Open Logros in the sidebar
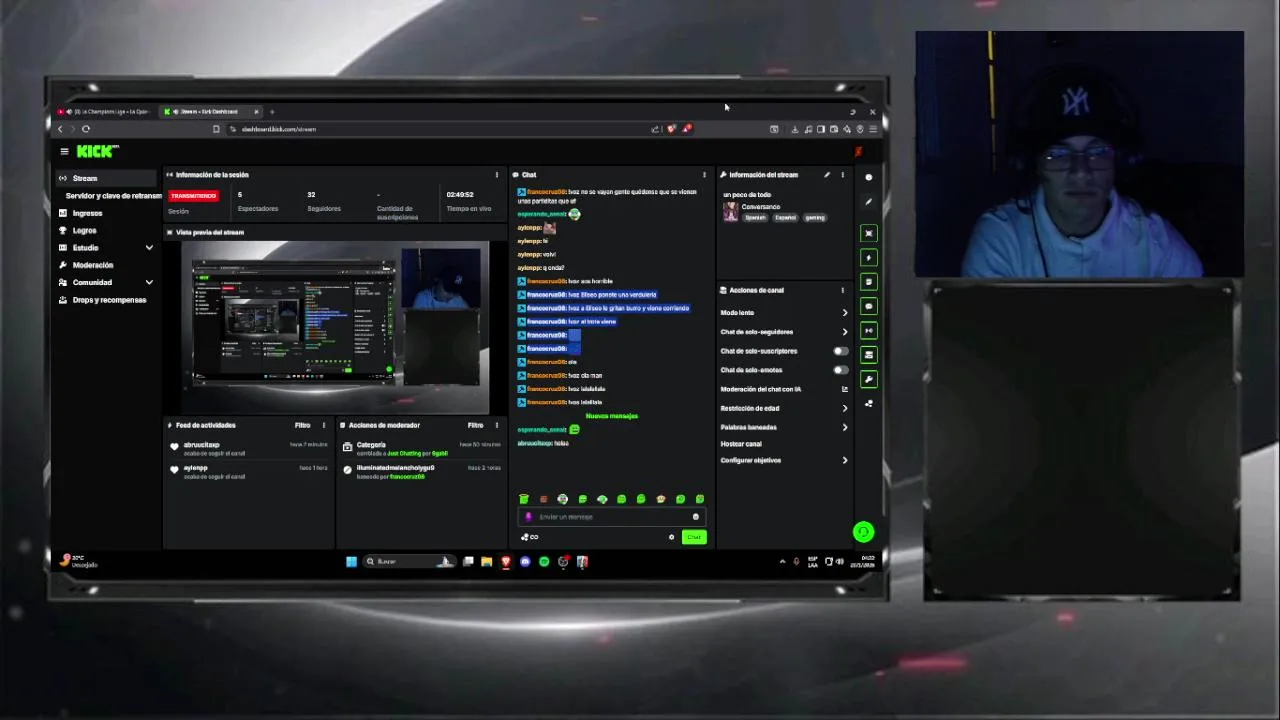 tap(84, 230)
